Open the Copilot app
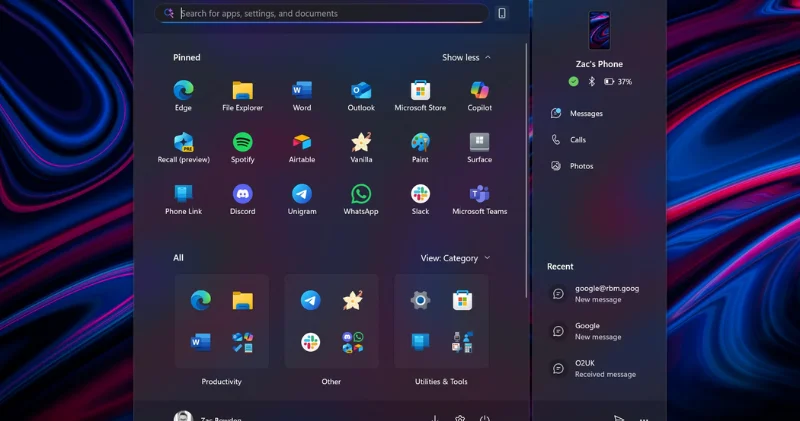The width and height of the screenshot is (800, 421). tap(479, 96)
